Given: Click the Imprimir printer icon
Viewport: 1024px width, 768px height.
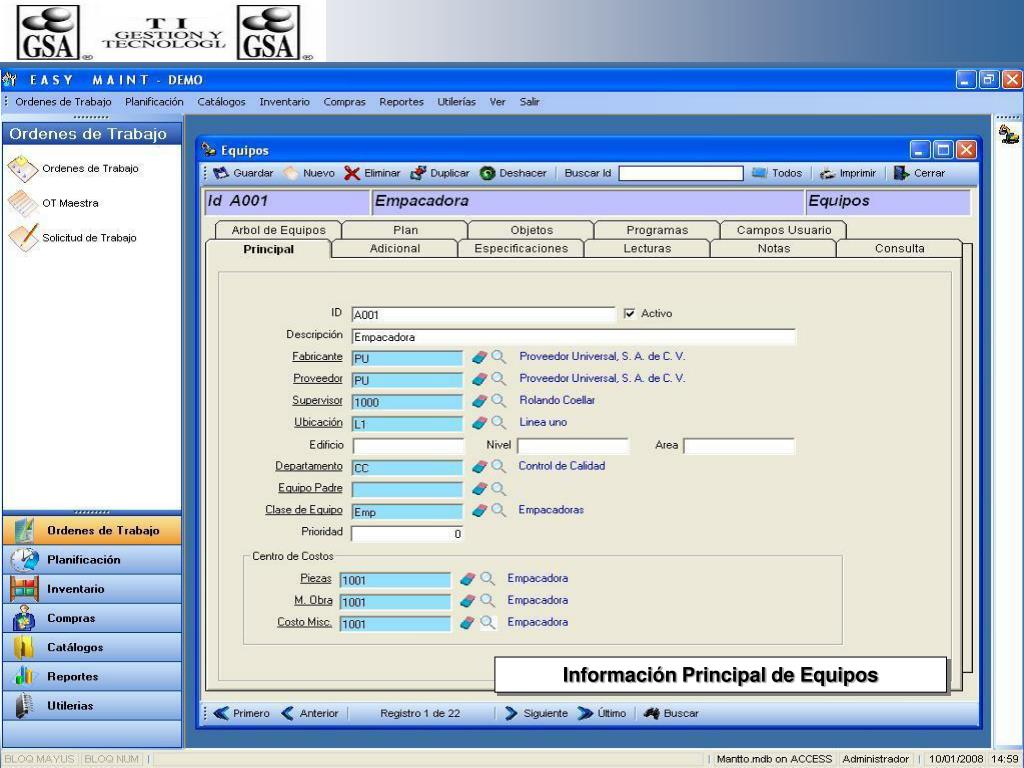Looking at the screenshot, I should pos(827,173).
